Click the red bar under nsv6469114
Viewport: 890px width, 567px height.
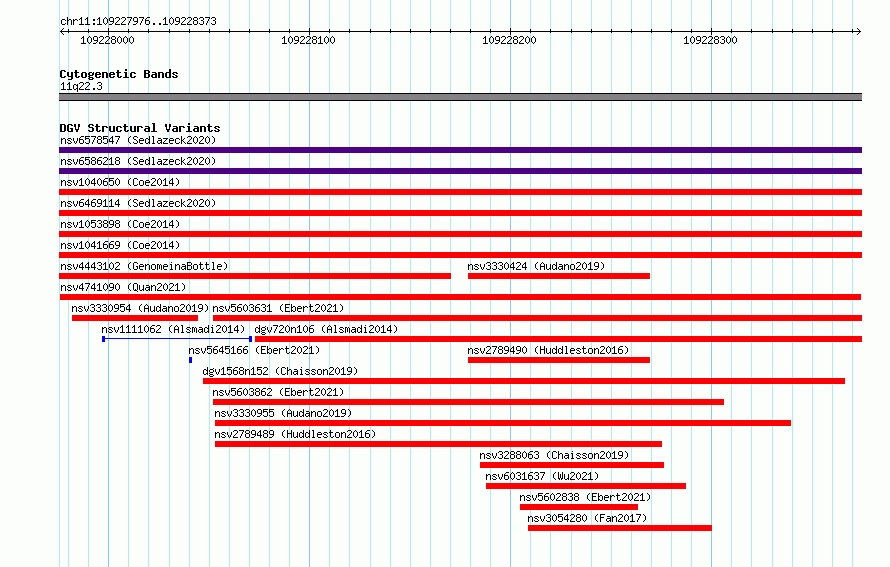(x=460, y=213)
